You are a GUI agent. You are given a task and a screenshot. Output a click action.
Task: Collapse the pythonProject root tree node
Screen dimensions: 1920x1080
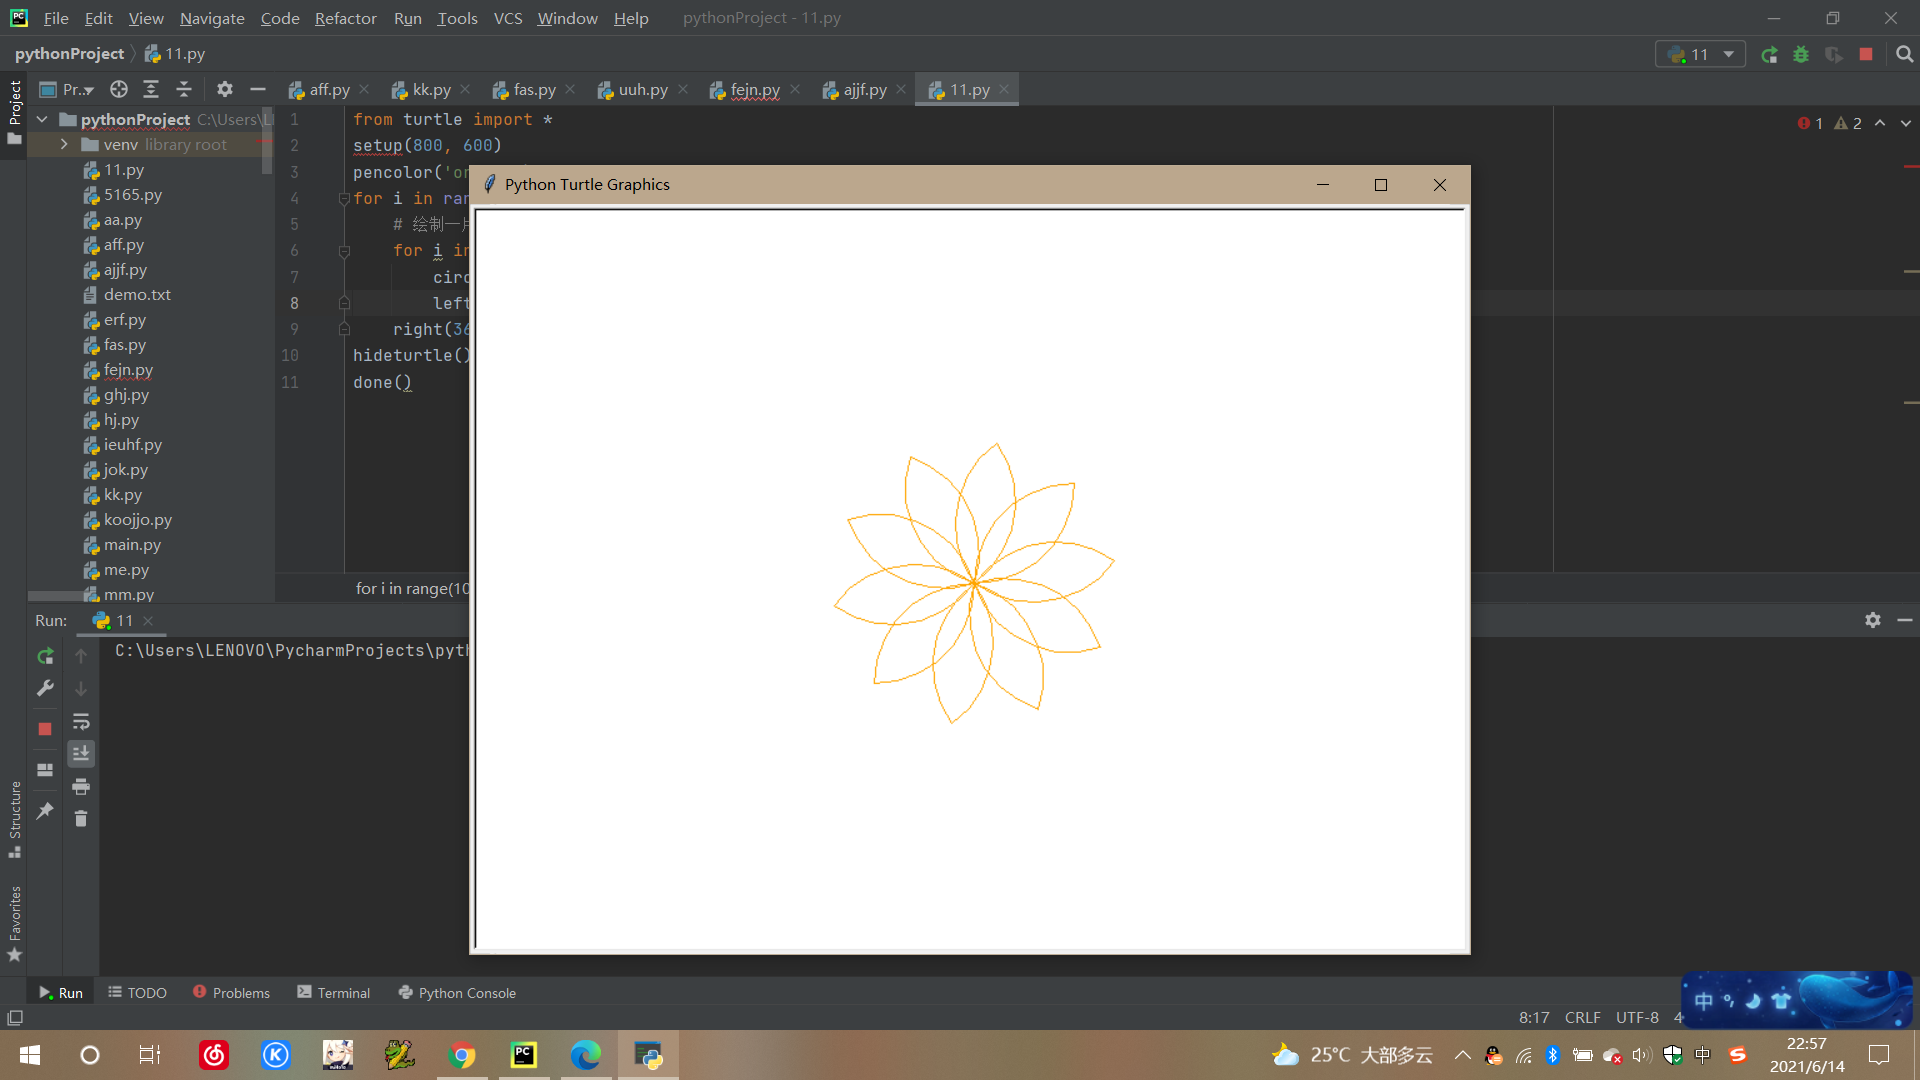[x=42, y=119]
